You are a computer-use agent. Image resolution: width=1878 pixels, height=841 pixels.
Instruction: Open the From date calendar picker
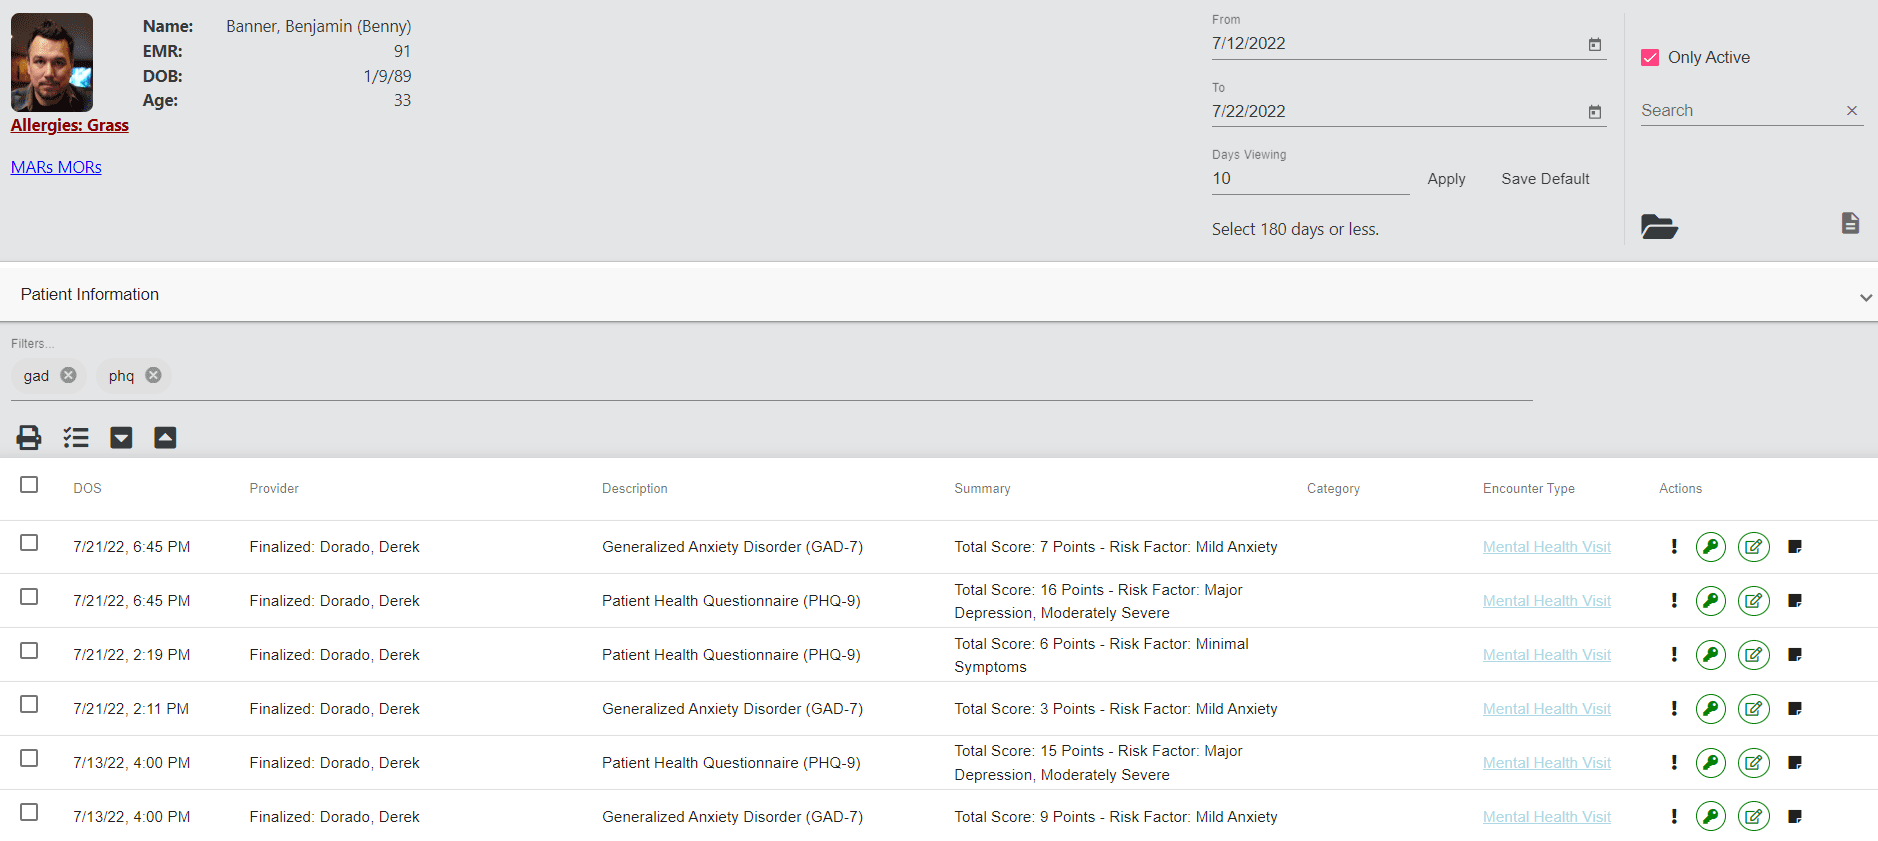pos(1595,45)
